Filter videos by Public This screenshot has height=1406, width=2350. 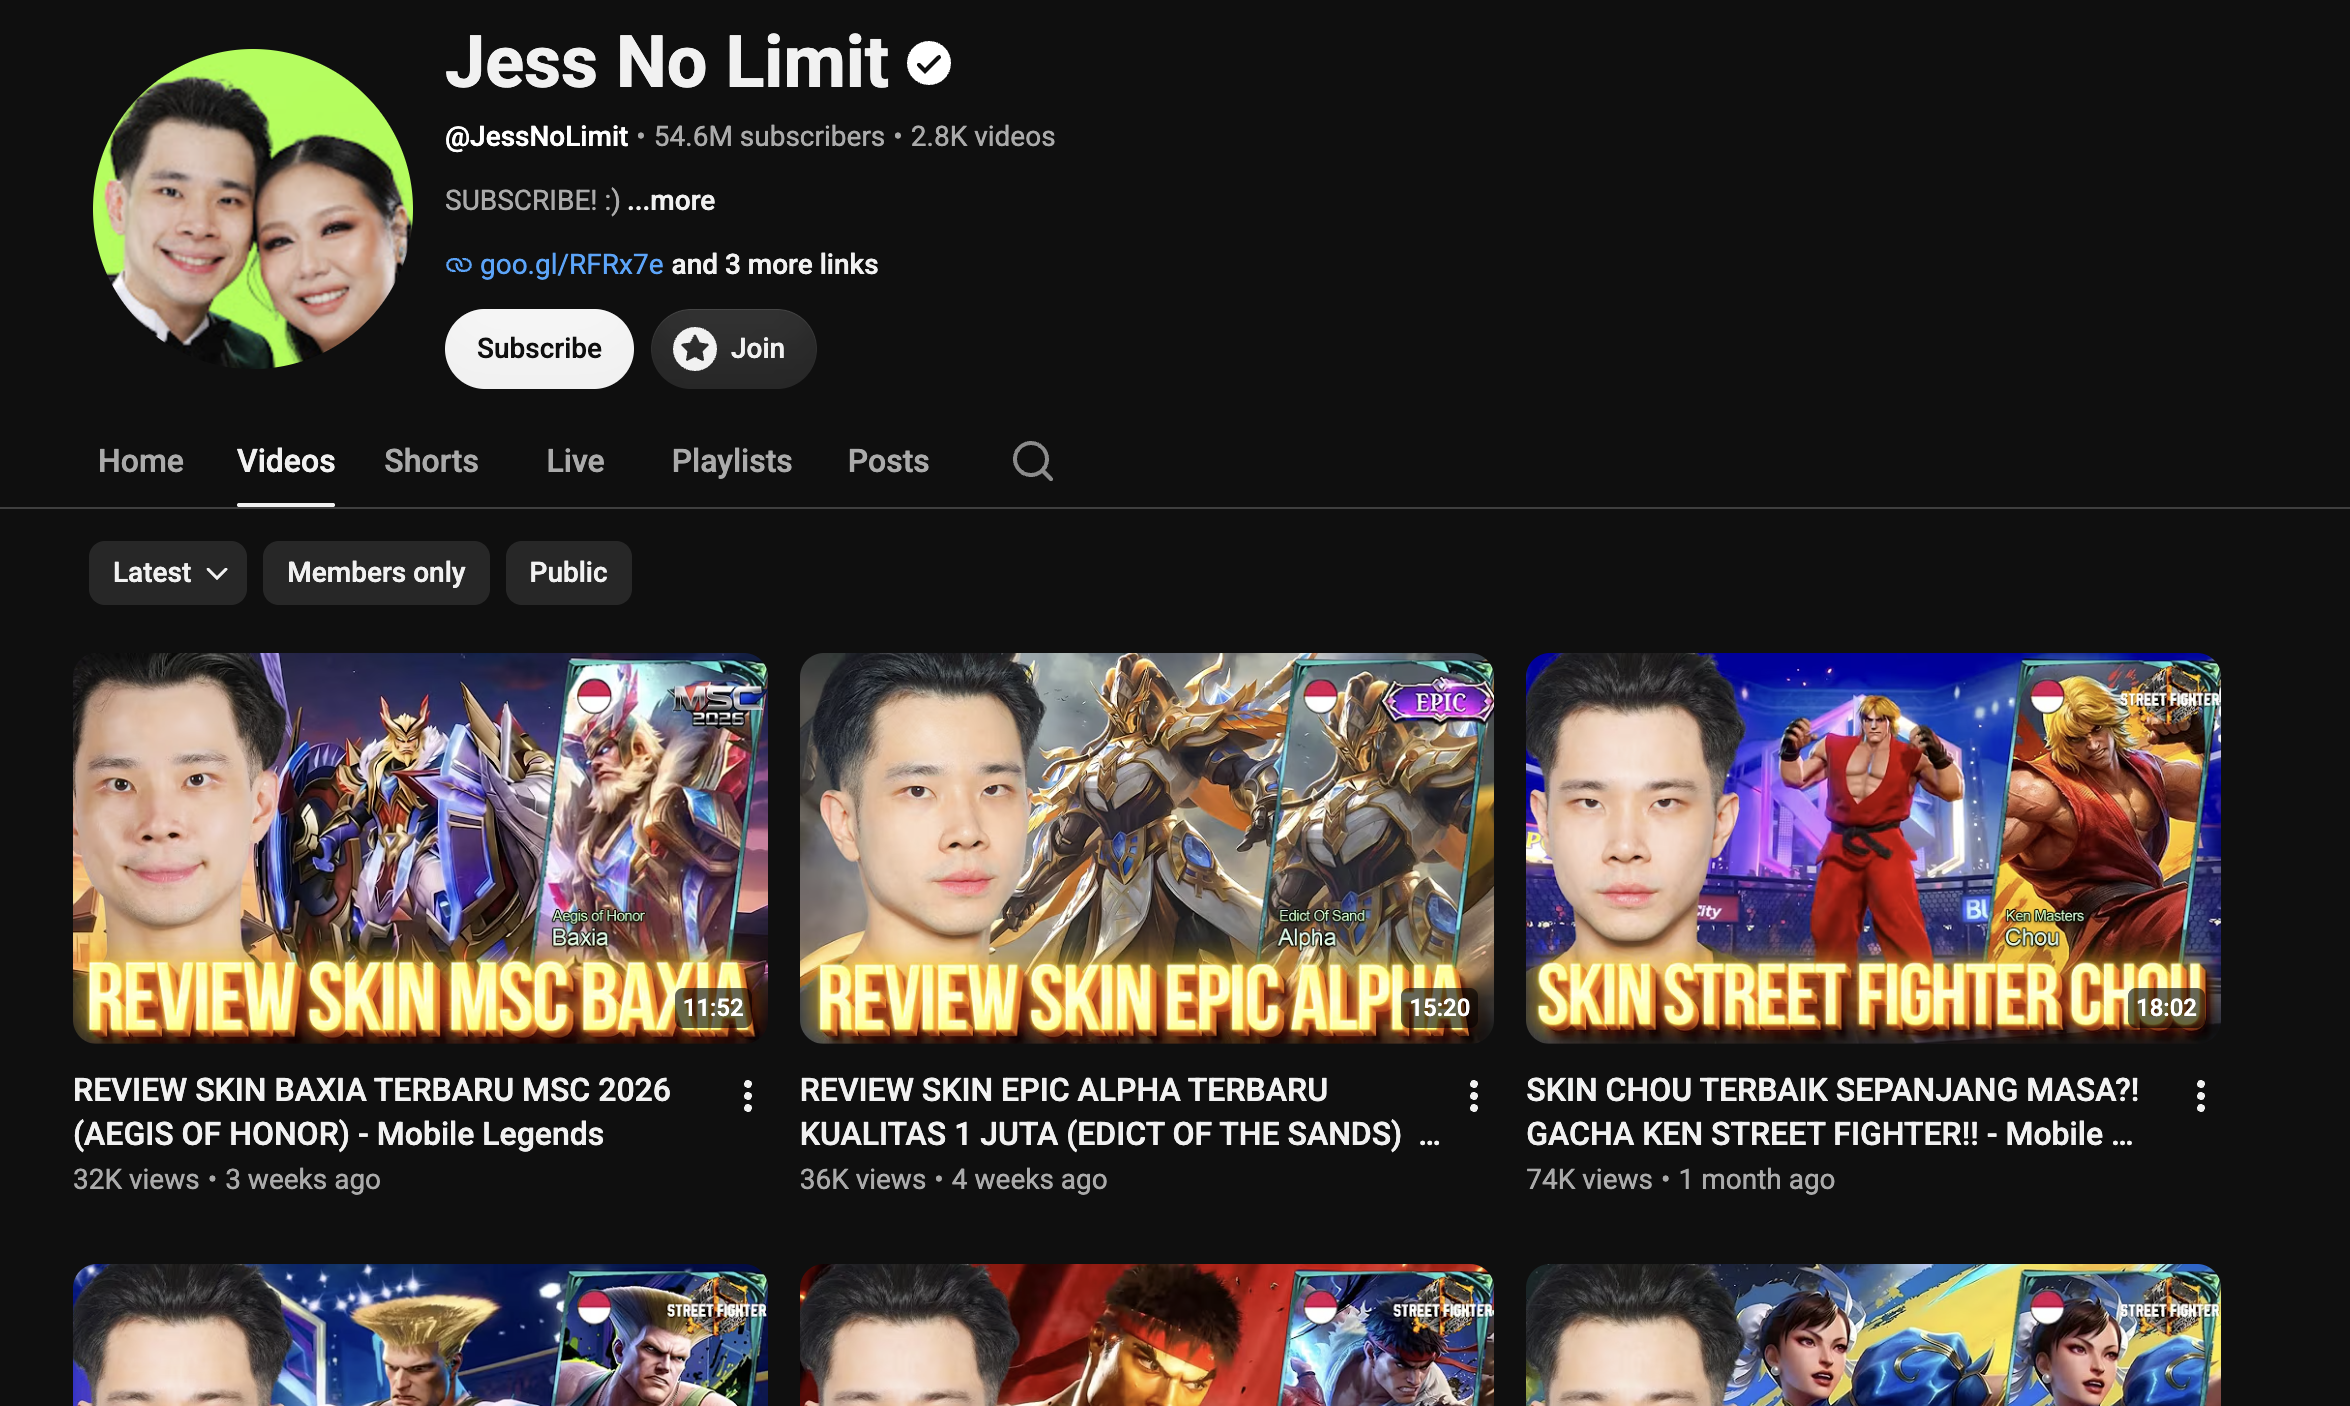(x=568, y=573)
